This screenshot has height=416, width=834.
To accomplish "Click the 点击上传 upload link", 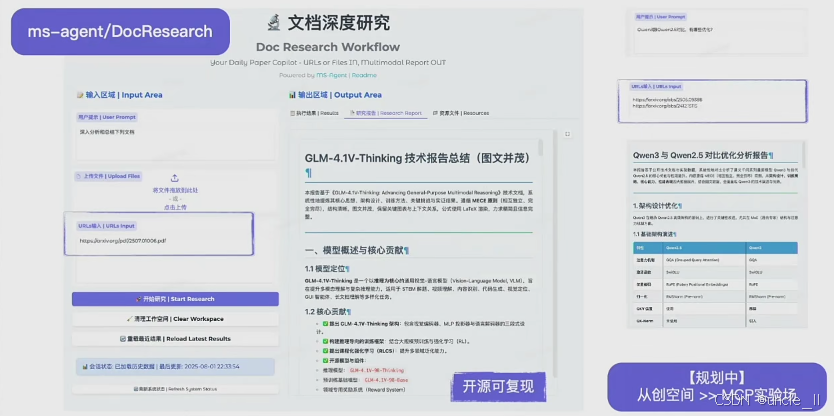I will (x=175, y=207).
